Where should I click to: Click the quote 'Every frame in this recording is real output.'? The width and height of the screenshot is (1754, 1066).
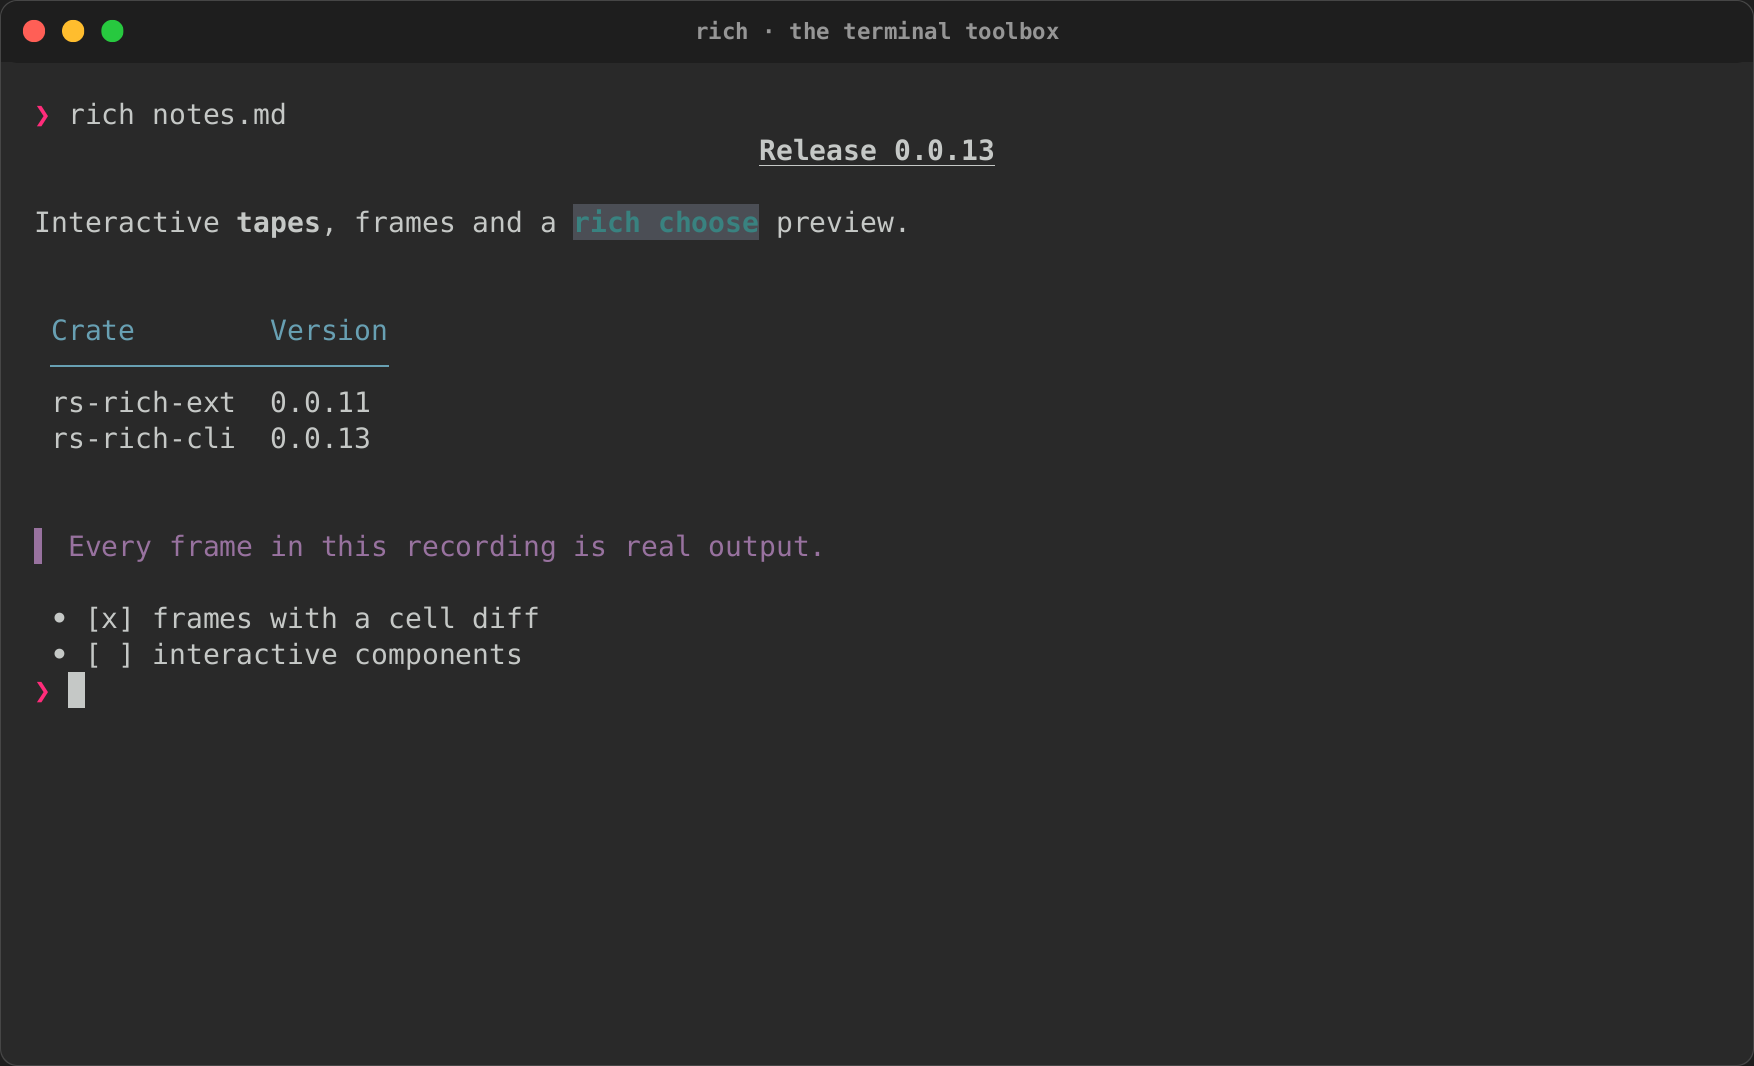(x=446, y=547)
